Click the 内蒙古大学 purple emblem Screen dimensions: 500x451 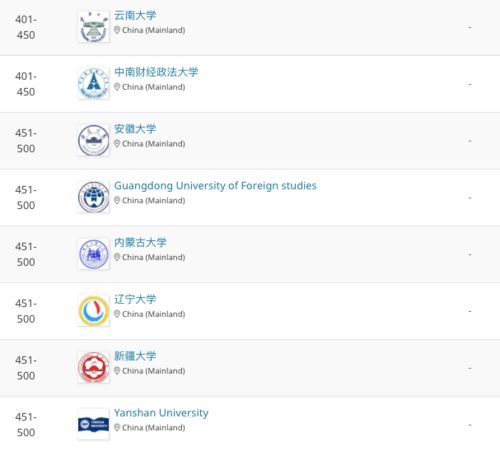click(x=94, y=254)
